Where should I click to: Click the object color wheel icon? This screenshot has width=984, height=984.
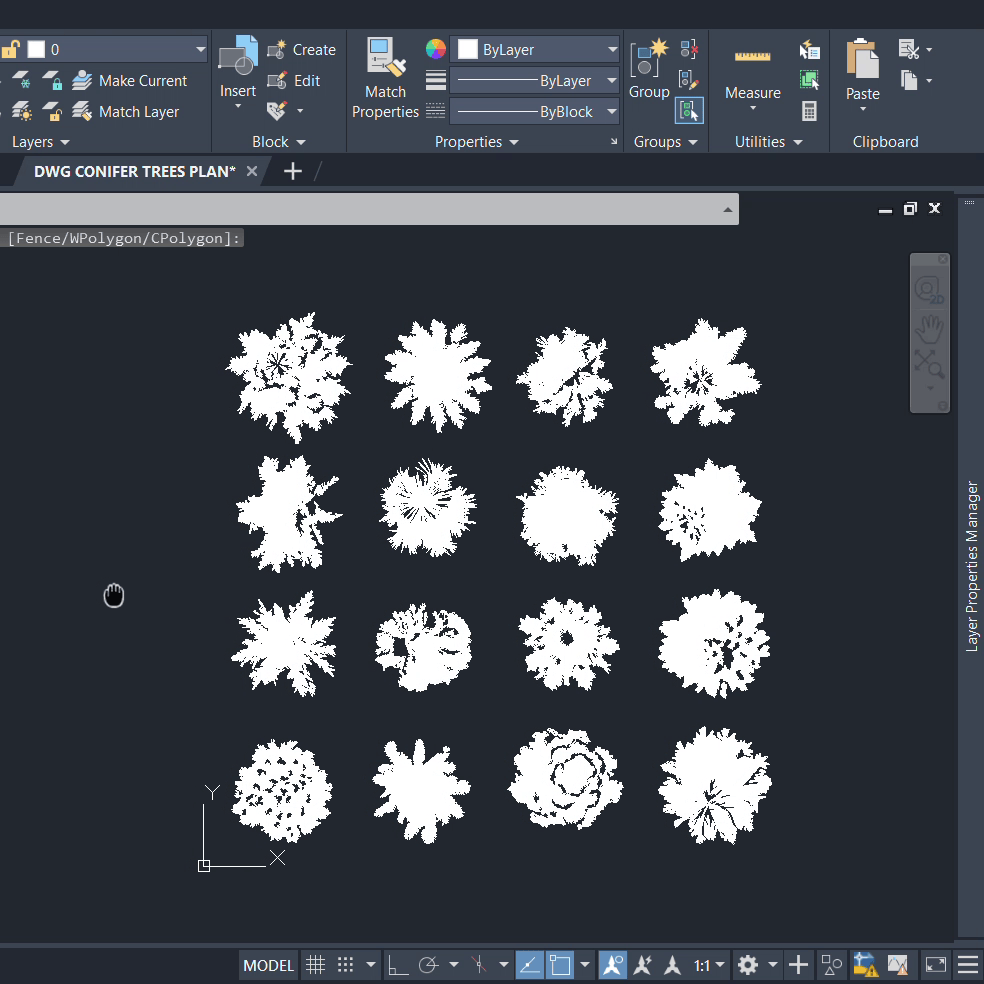(435, 49)
